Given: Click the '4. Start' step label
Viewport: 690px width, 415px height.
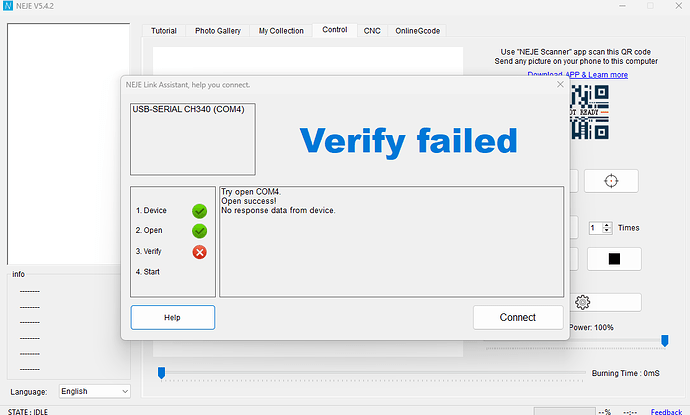Looking at the screenshot, I should pos(147,272).
